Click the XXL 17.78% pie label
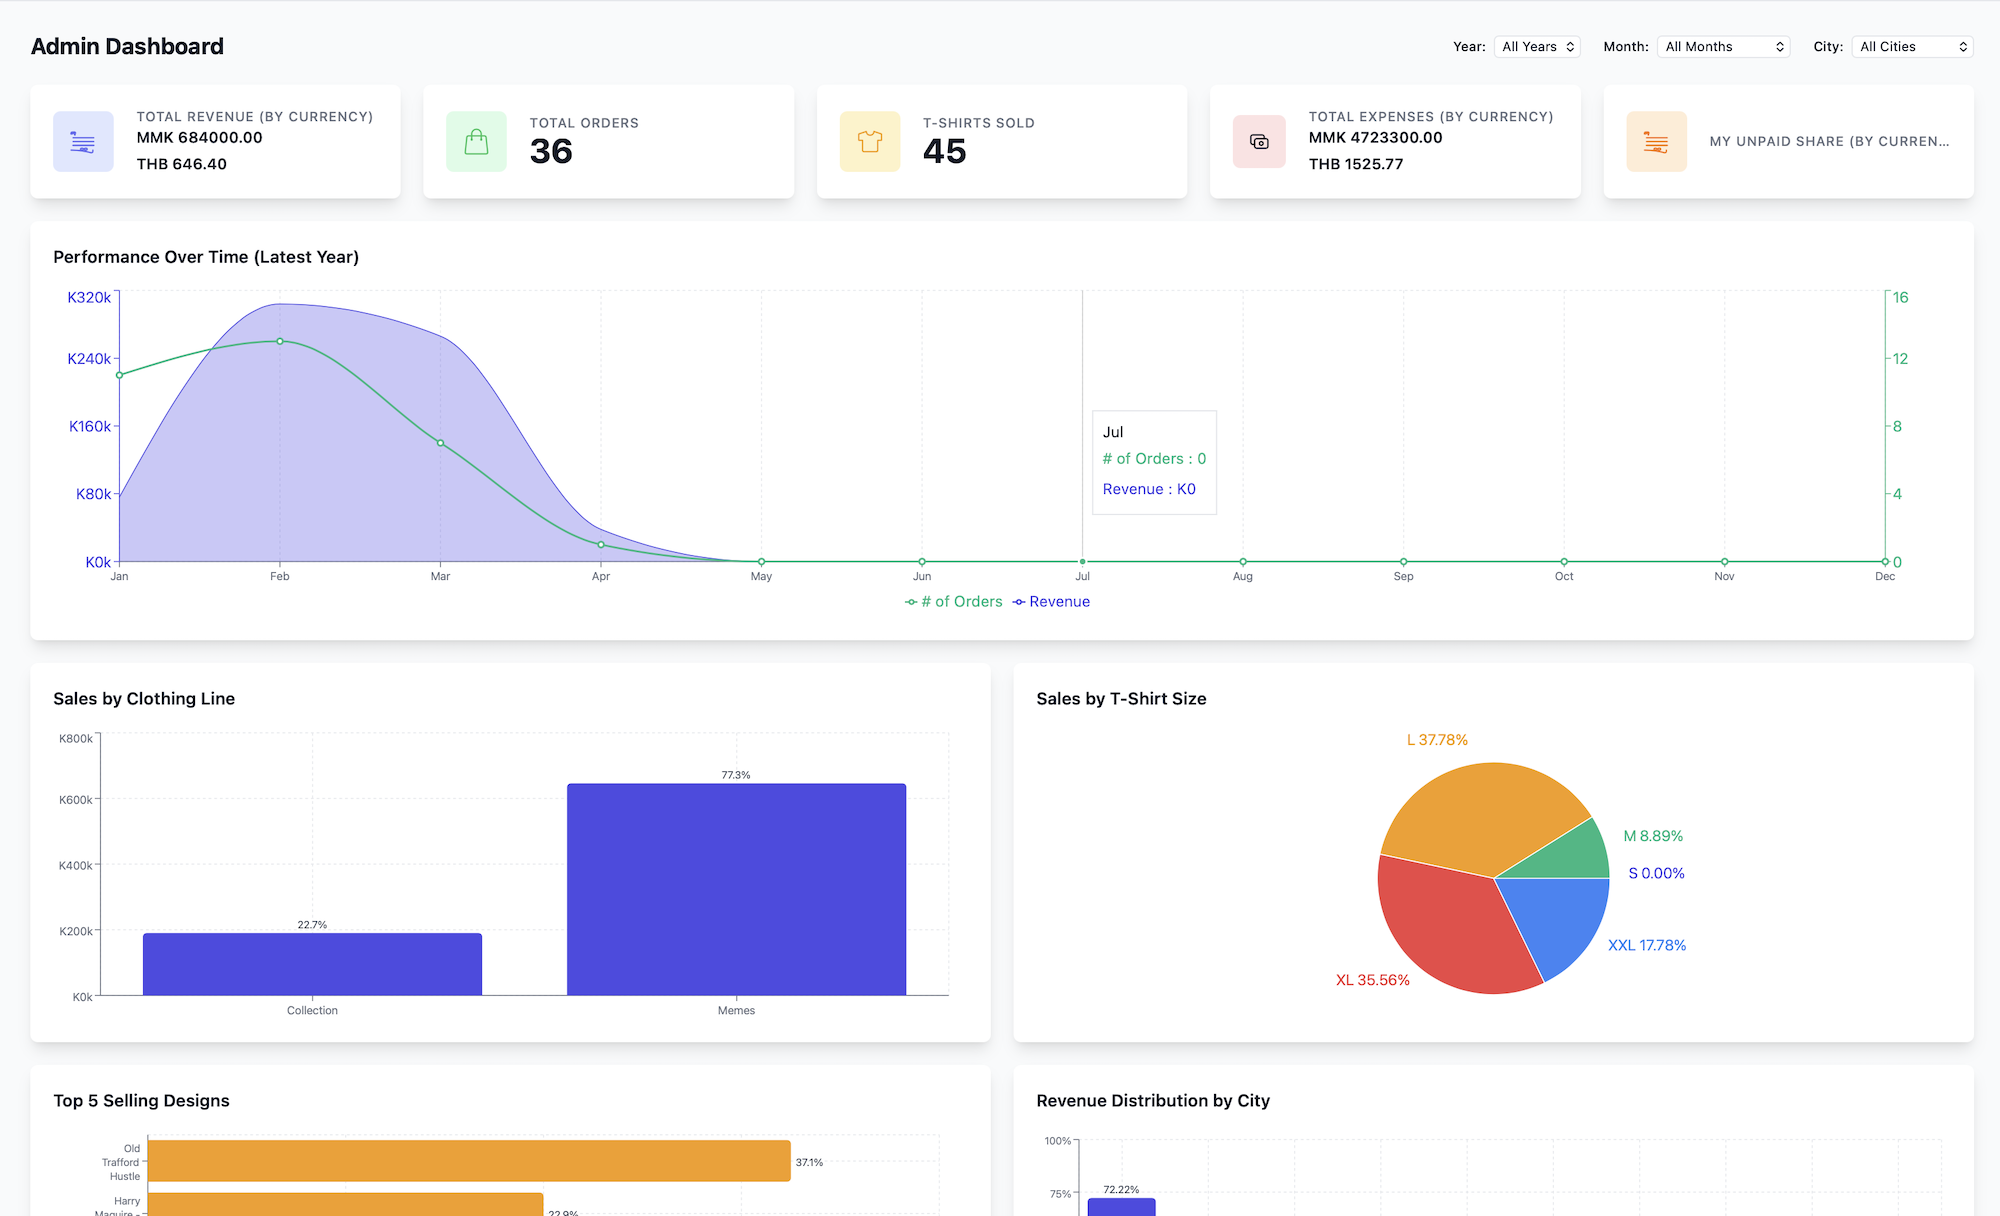This screenshot has width=2000, height=1216. click(1647, 945)
